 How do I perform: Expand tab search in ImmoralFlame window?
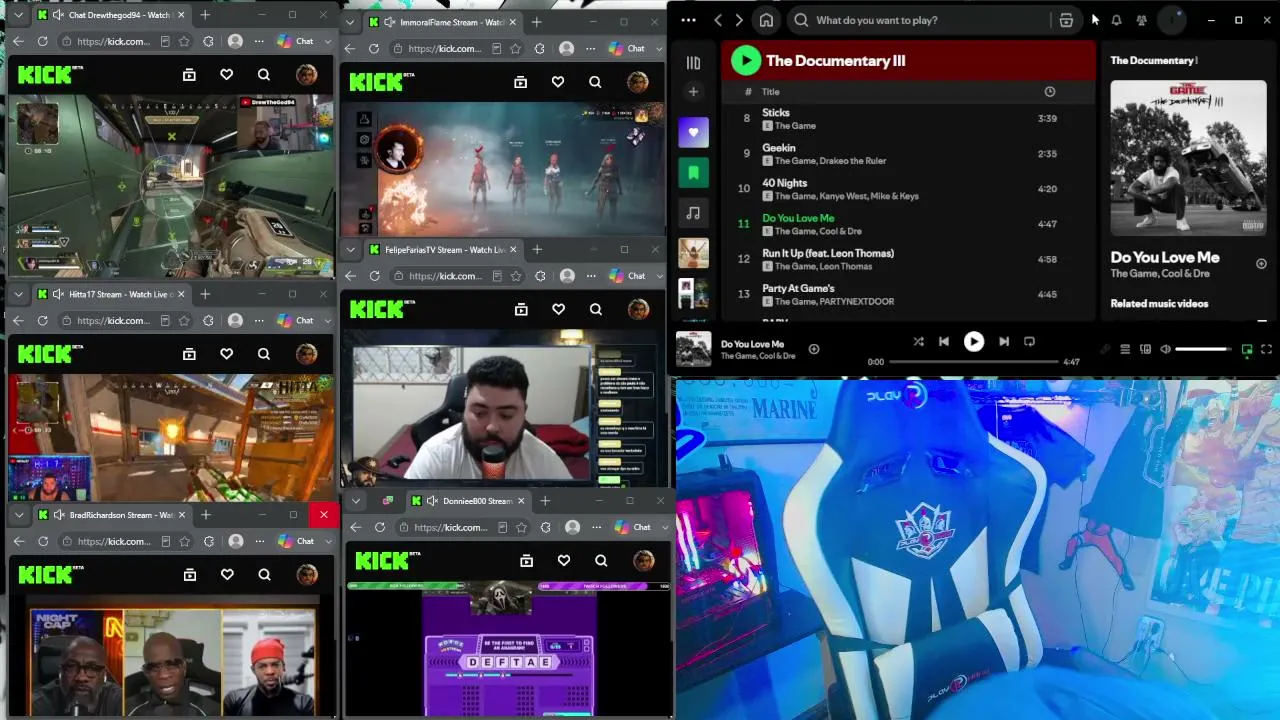tap(350, 22)
